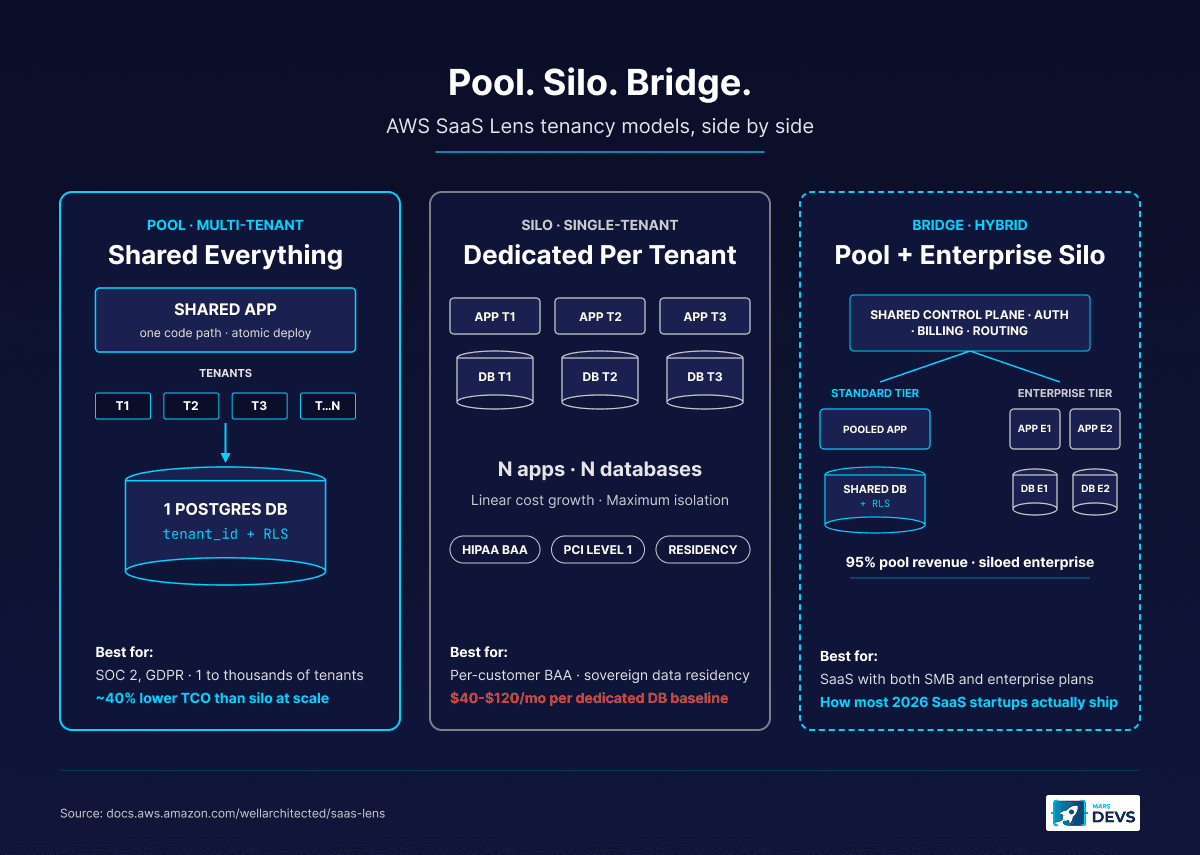This screenshot has width=1200, height=855.
Task: Click 95% pool revenue · siloed enterprise
Action: 970,562
